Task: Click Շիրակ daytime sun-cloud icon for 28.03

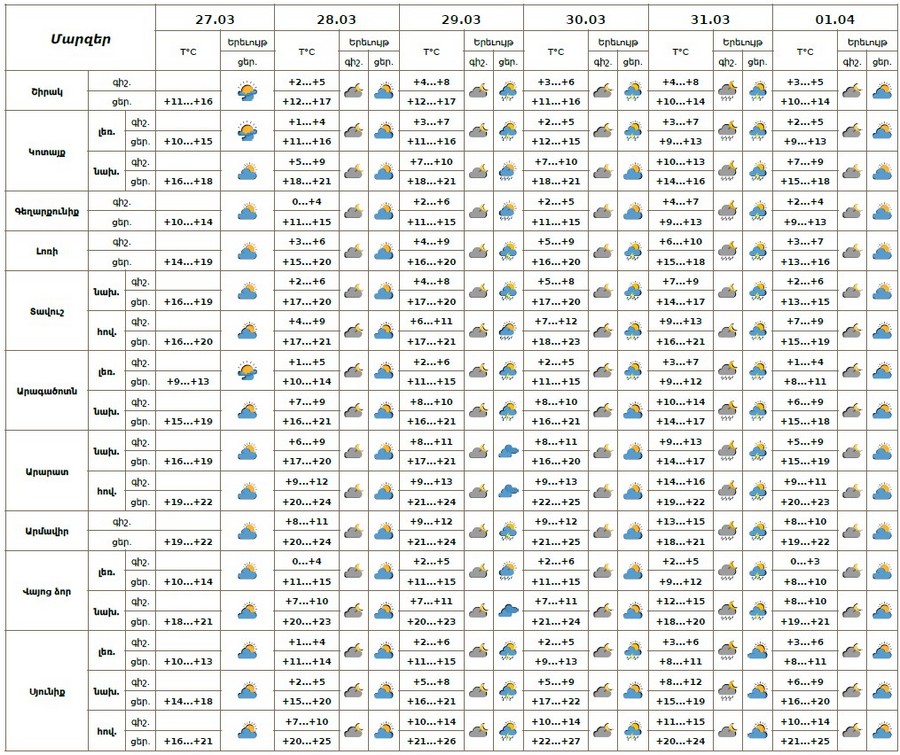Action: pos(384,91)
